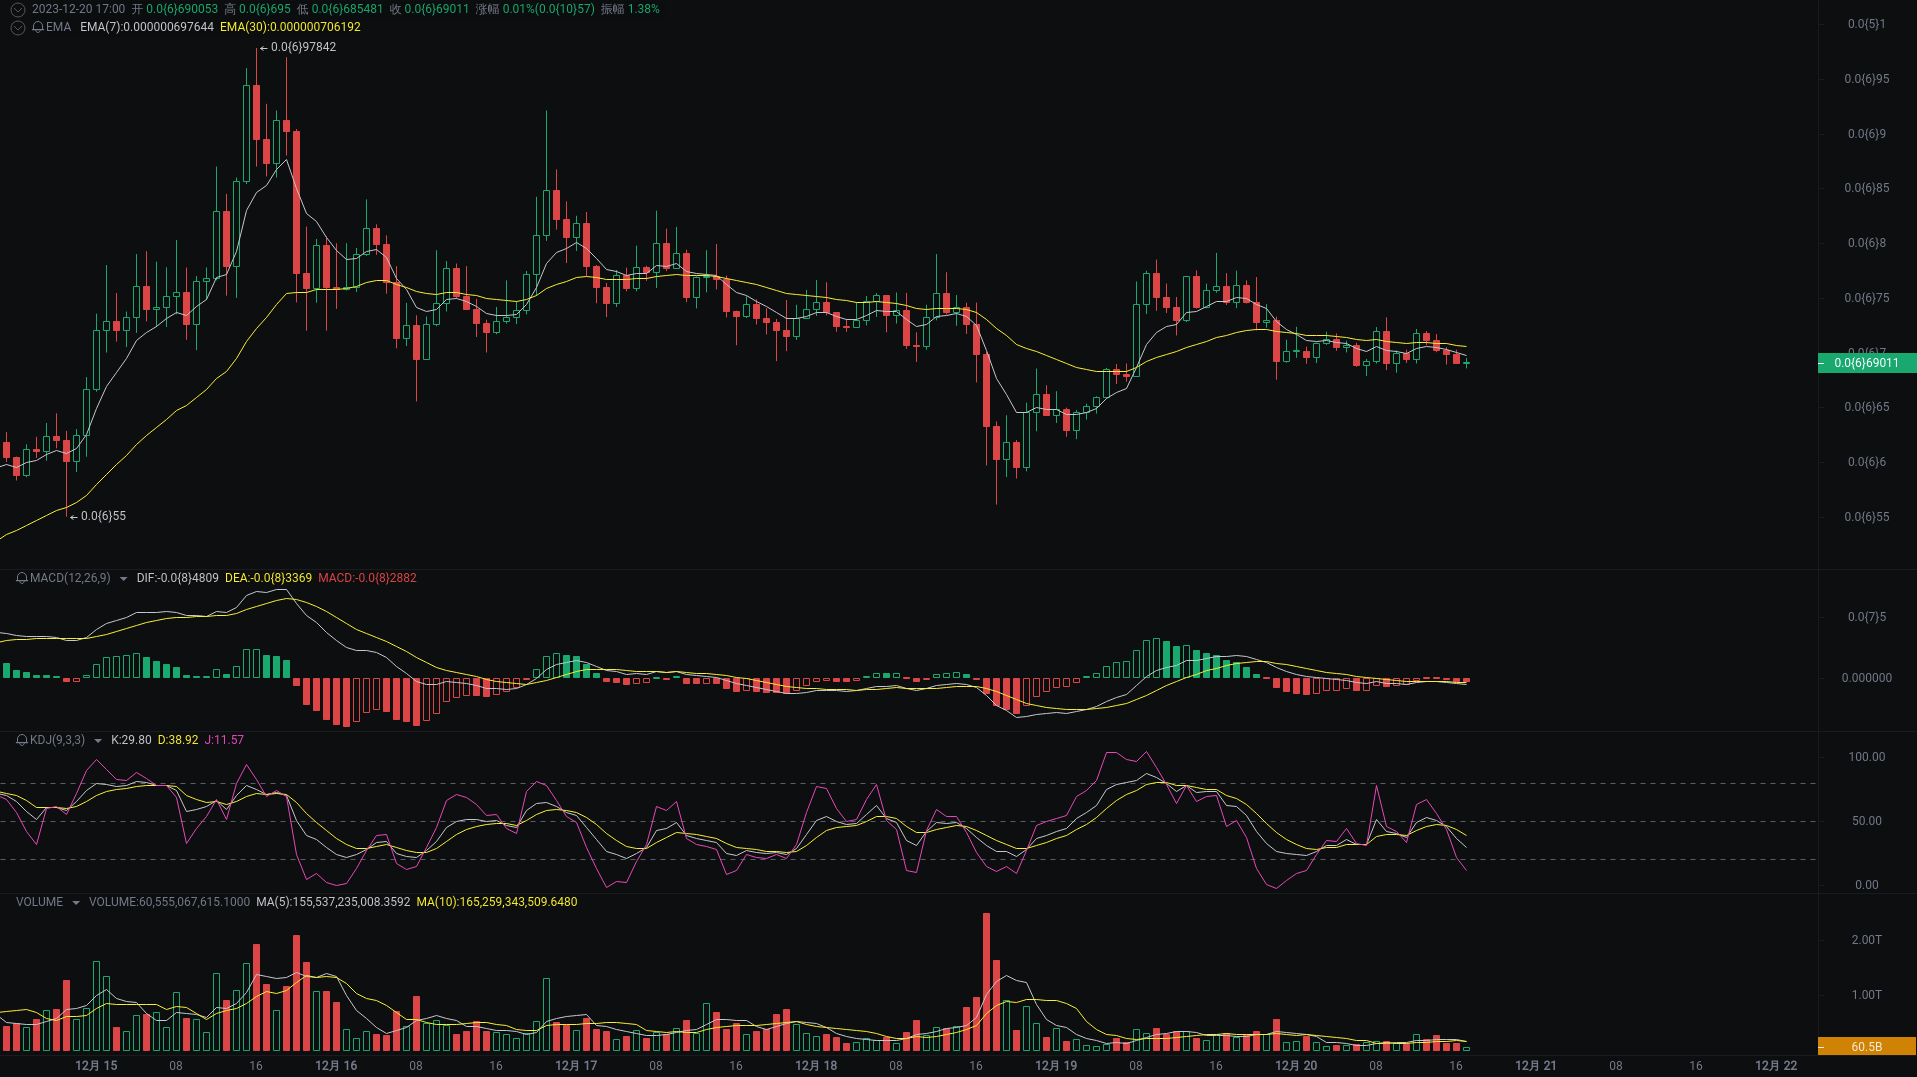The image size is (1917, 1077).
Task: Click the 0.0{6}9 price axis label
Action: (x=1867, y=134)
